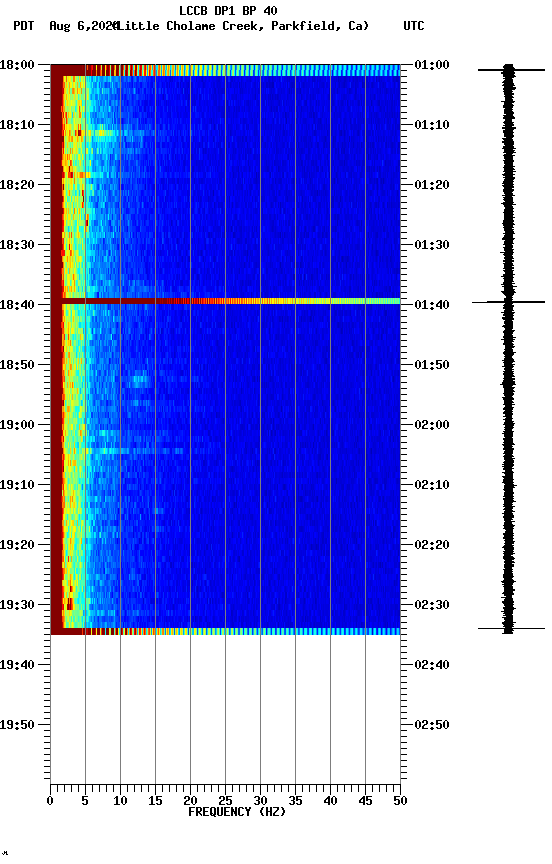The image size is (552, 864).
Task: Click the location text 'Little Cholame Creek, Parkfield, Ca'
Action: click(242, 26)
